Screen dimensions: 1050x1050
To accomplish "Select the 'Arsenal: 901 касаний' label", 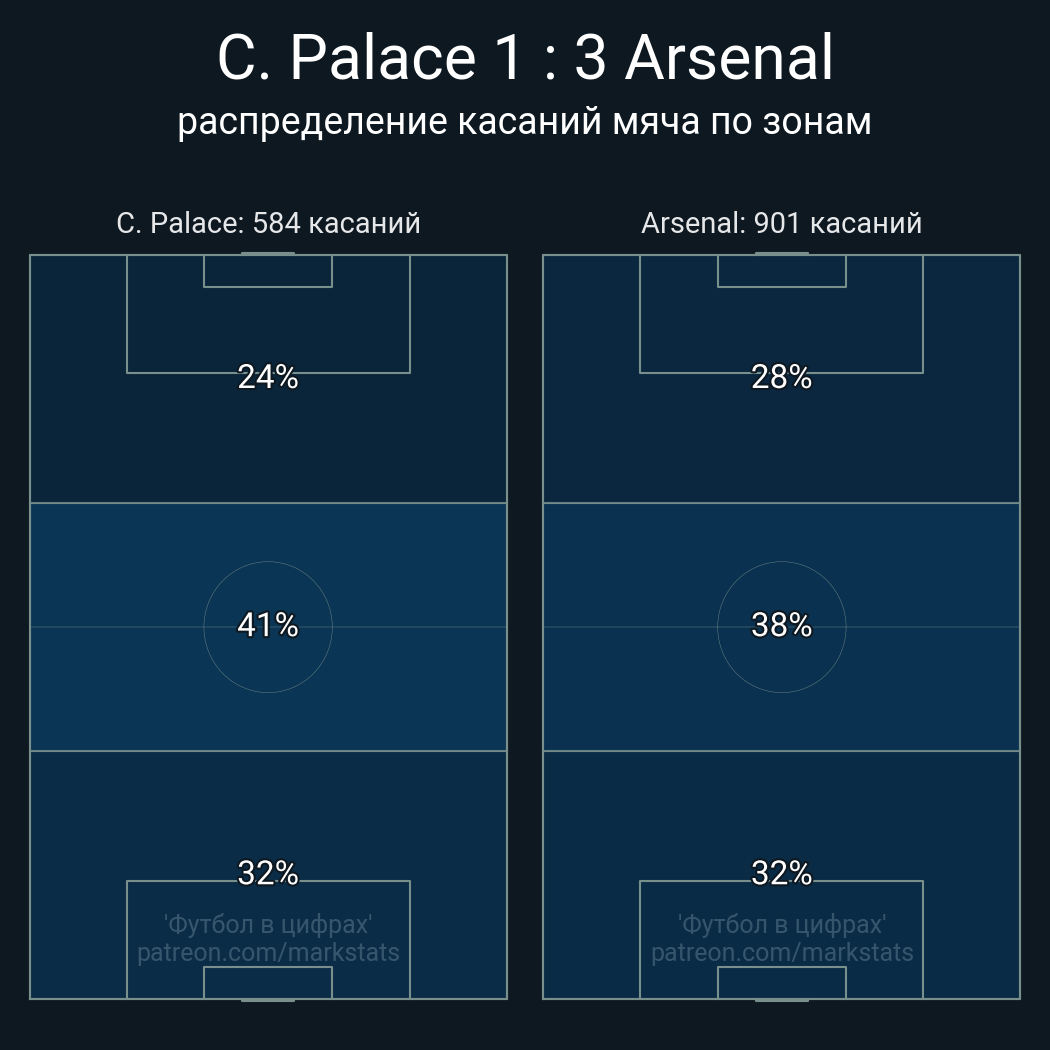I will pyautogui.click(x=781, y=223).
